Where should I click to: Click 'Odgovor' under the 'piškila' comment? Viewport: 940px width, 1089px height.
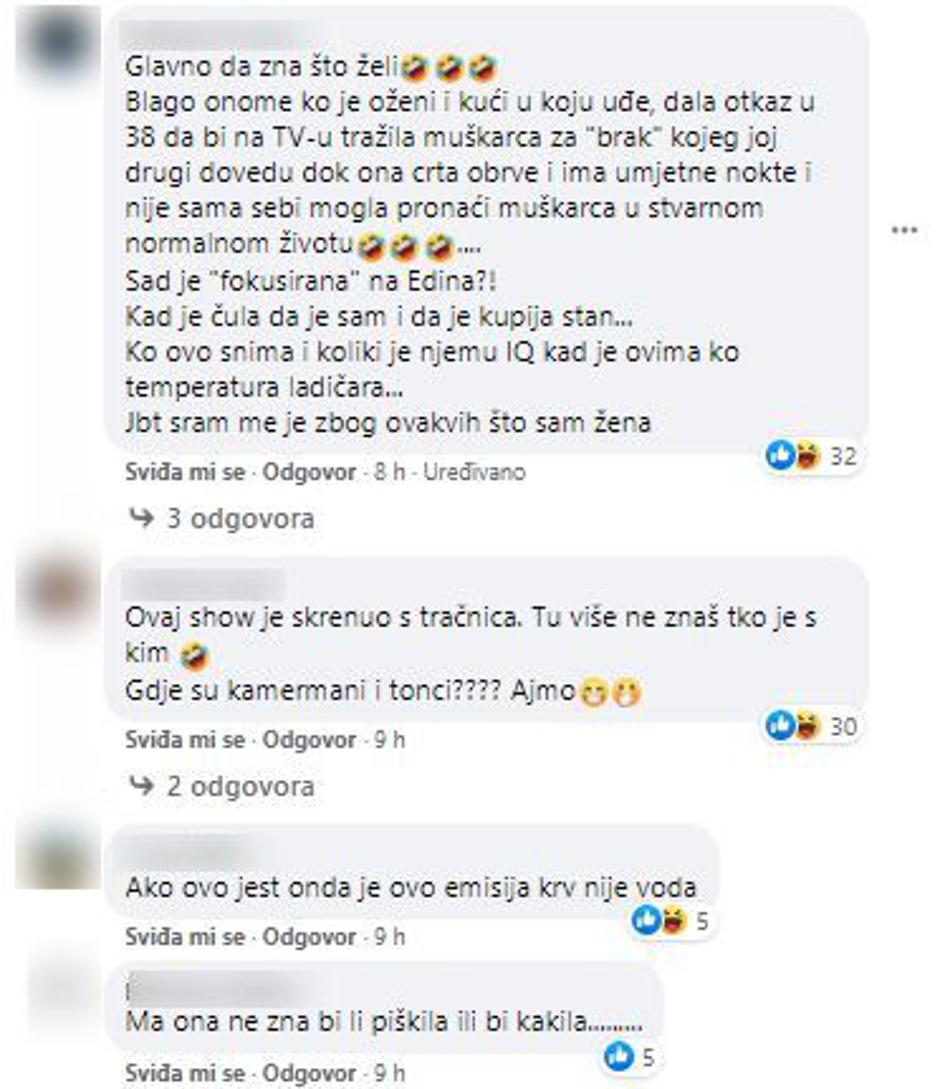point(309,1073)
